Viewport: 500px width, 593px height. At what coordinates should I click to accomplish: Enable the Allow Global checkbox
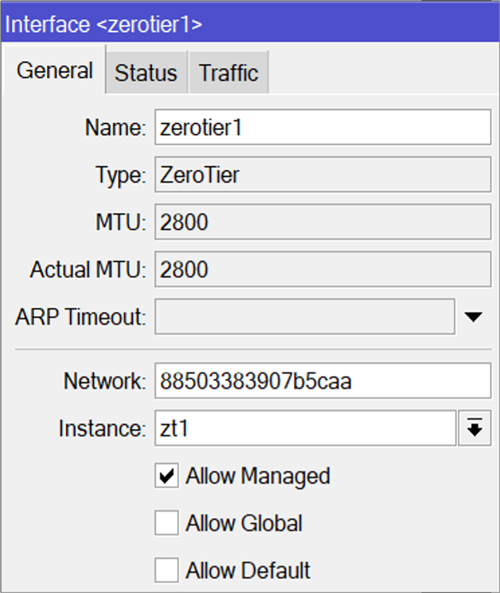point(166,523)
